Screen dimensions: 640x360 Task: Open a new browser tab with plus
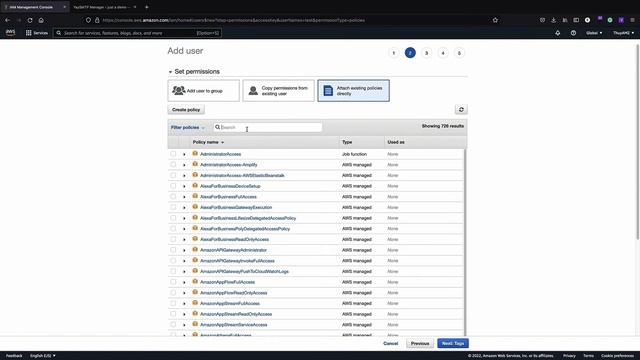(147, 7)
